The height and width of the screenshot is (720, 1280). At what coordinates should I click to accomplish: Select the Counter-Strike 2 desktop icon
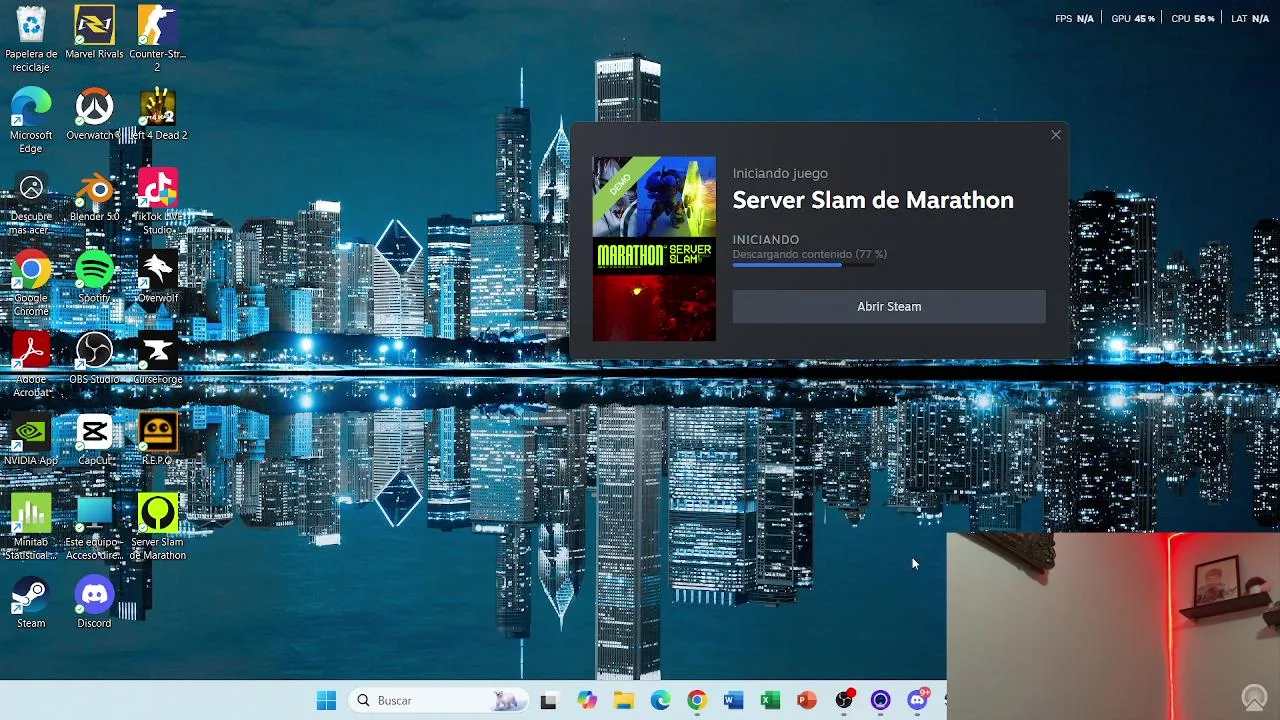(157, 38)
